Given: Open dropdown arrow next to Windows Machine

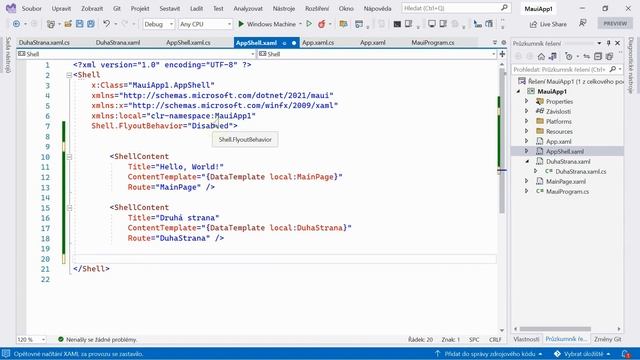Looking at the screenshot, I should coord(300,24).
